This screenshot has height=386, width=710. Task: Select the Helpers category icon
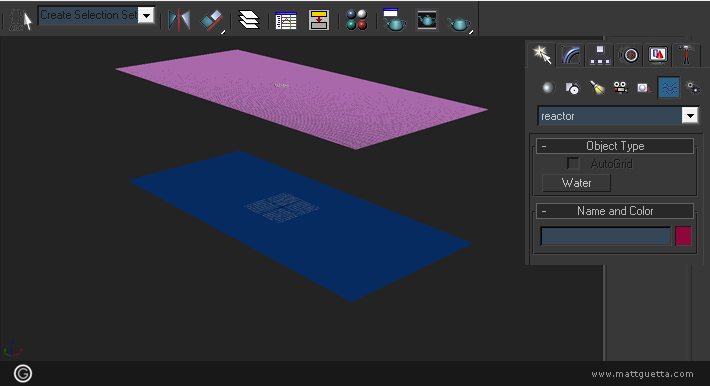click(x=644, y=87)
